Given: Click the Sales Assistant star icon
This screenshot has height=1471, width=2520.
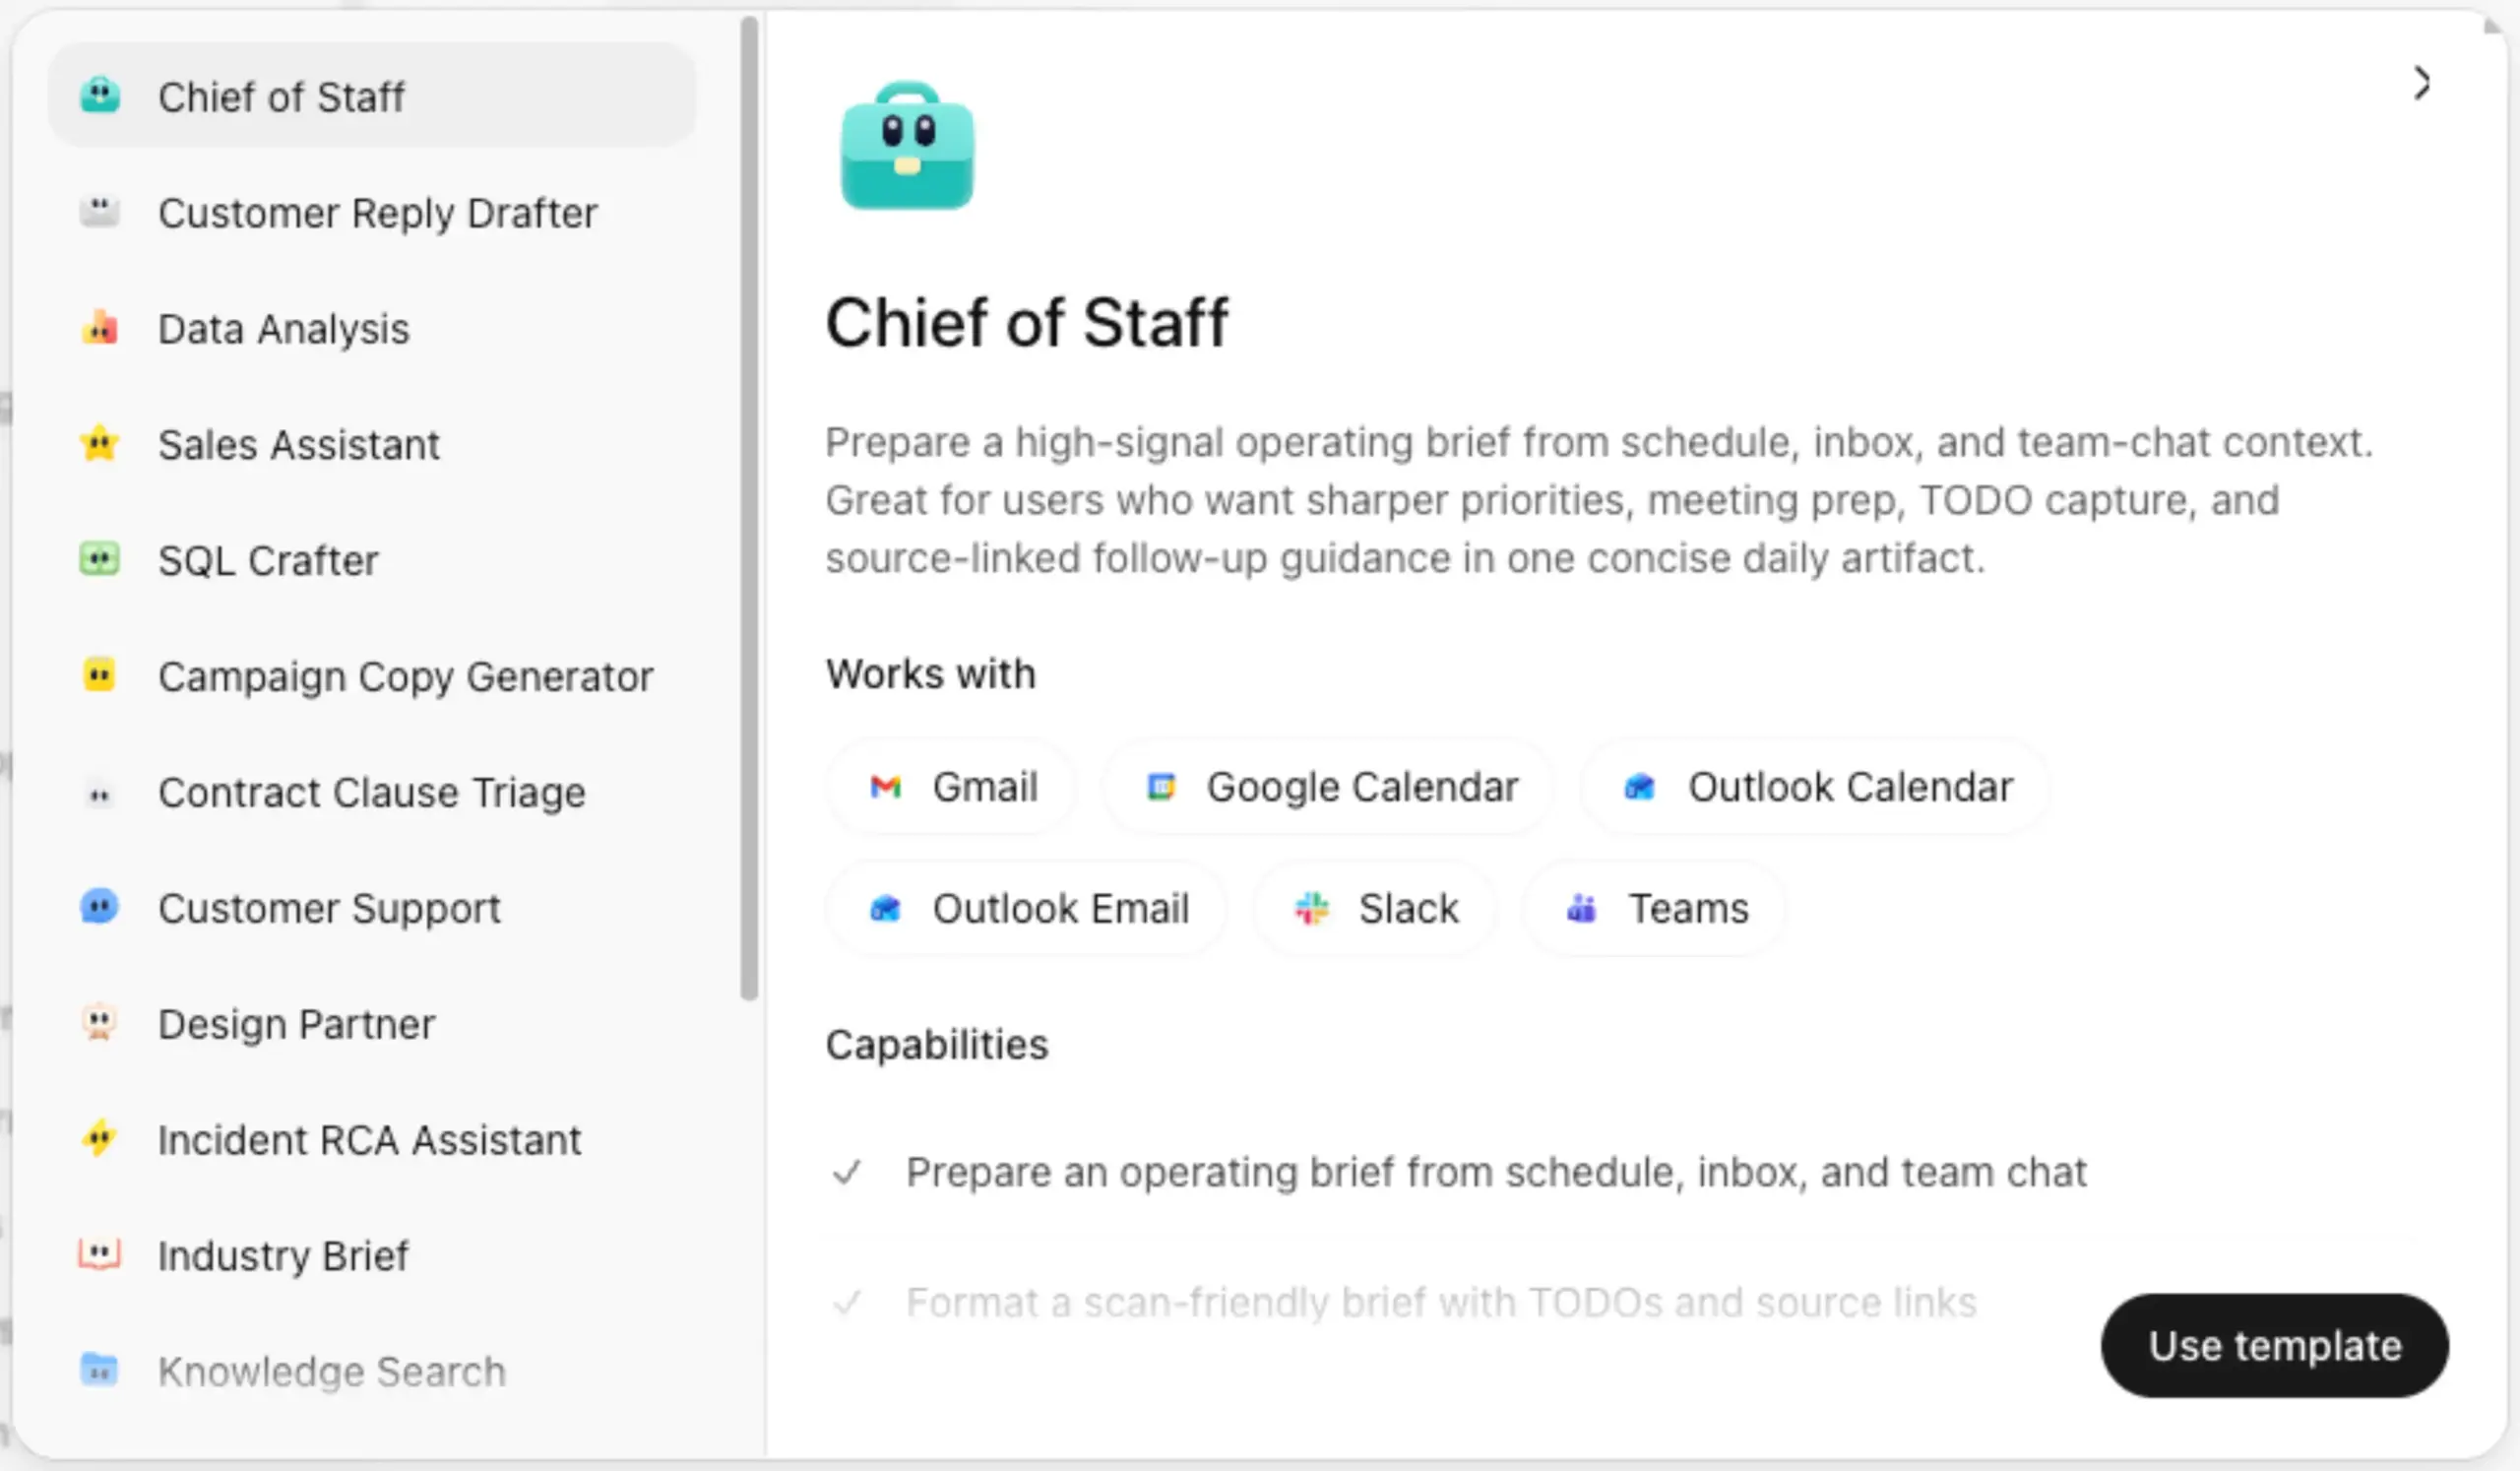Looking at the screenshot, I should click(x=100, y=444).
